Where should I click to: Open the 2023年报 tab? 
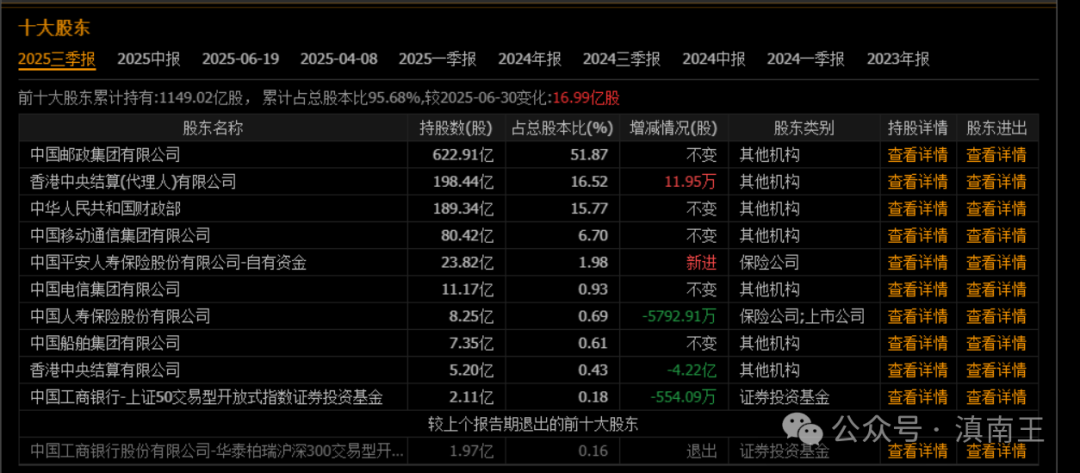pyautogui.click(x=898, y=59)
